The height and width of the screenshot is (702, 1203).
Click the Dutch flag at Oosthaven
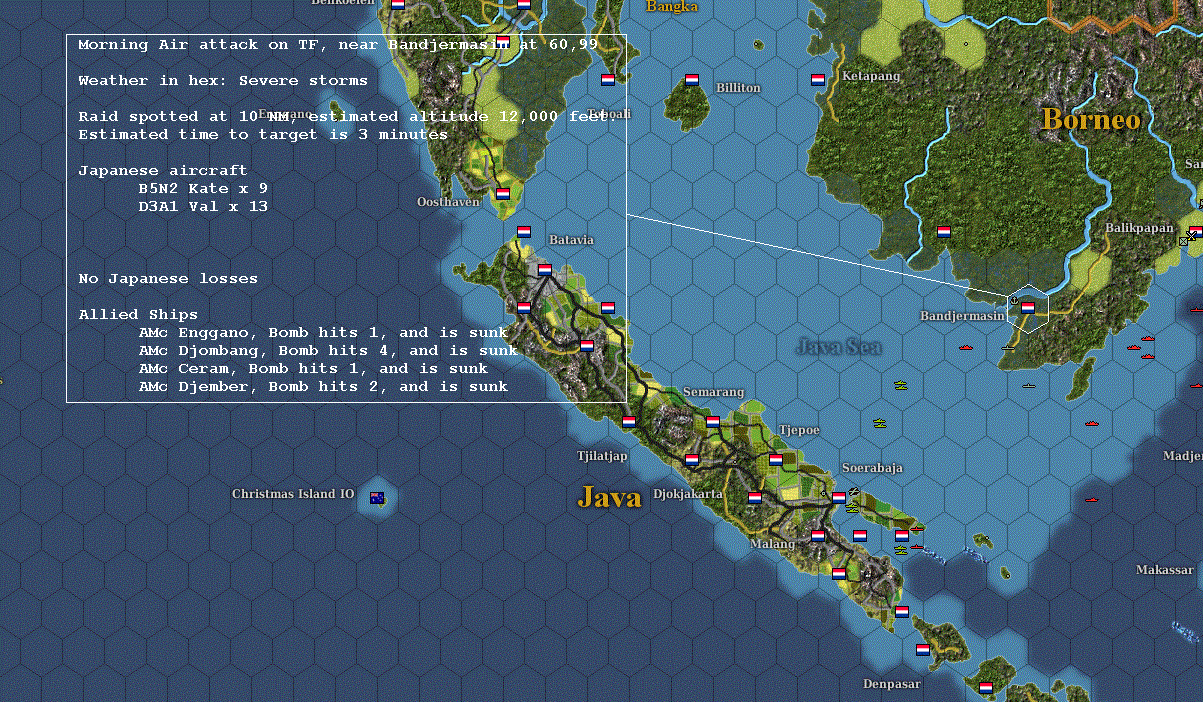(503, 194)
